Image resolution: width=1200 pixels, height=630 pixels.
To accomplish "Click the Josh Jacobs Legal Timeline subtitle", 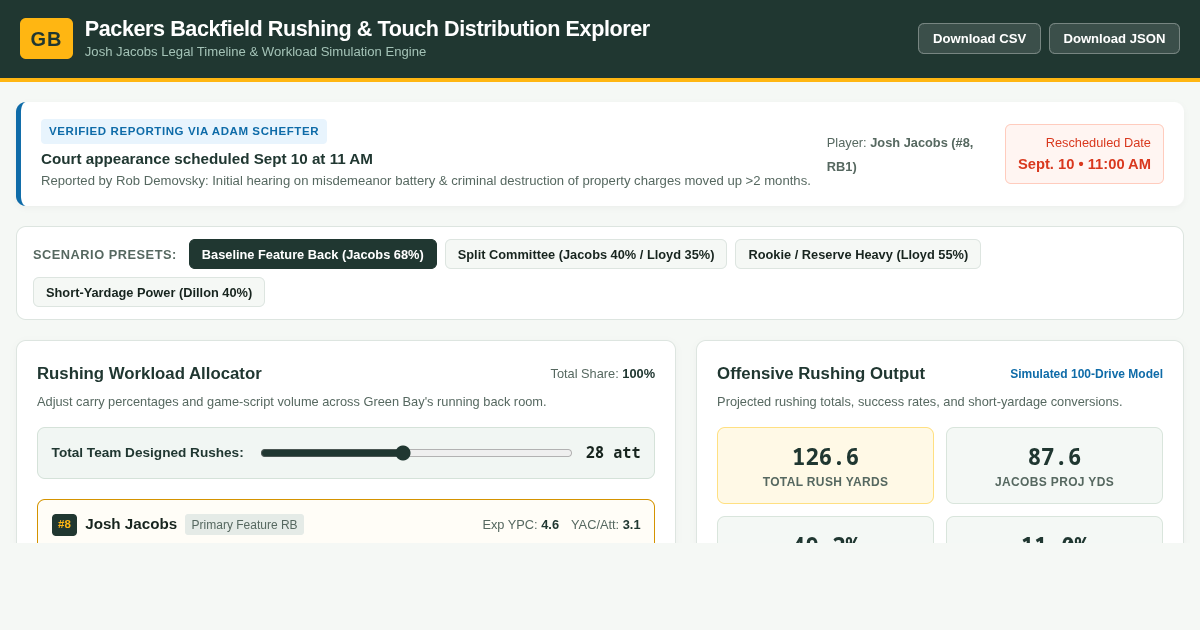I will click(x=255, y=52).
